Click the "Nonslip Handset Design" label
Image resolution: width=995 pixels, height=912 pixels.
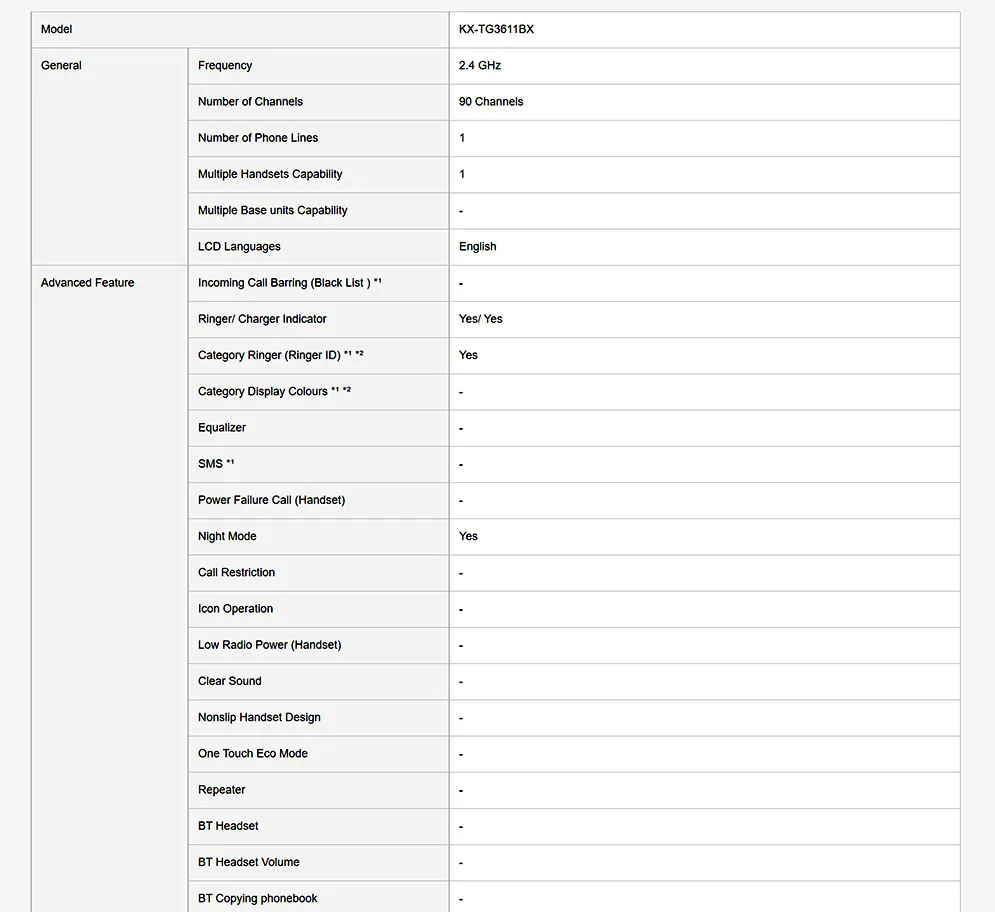(x=259, y=717)
